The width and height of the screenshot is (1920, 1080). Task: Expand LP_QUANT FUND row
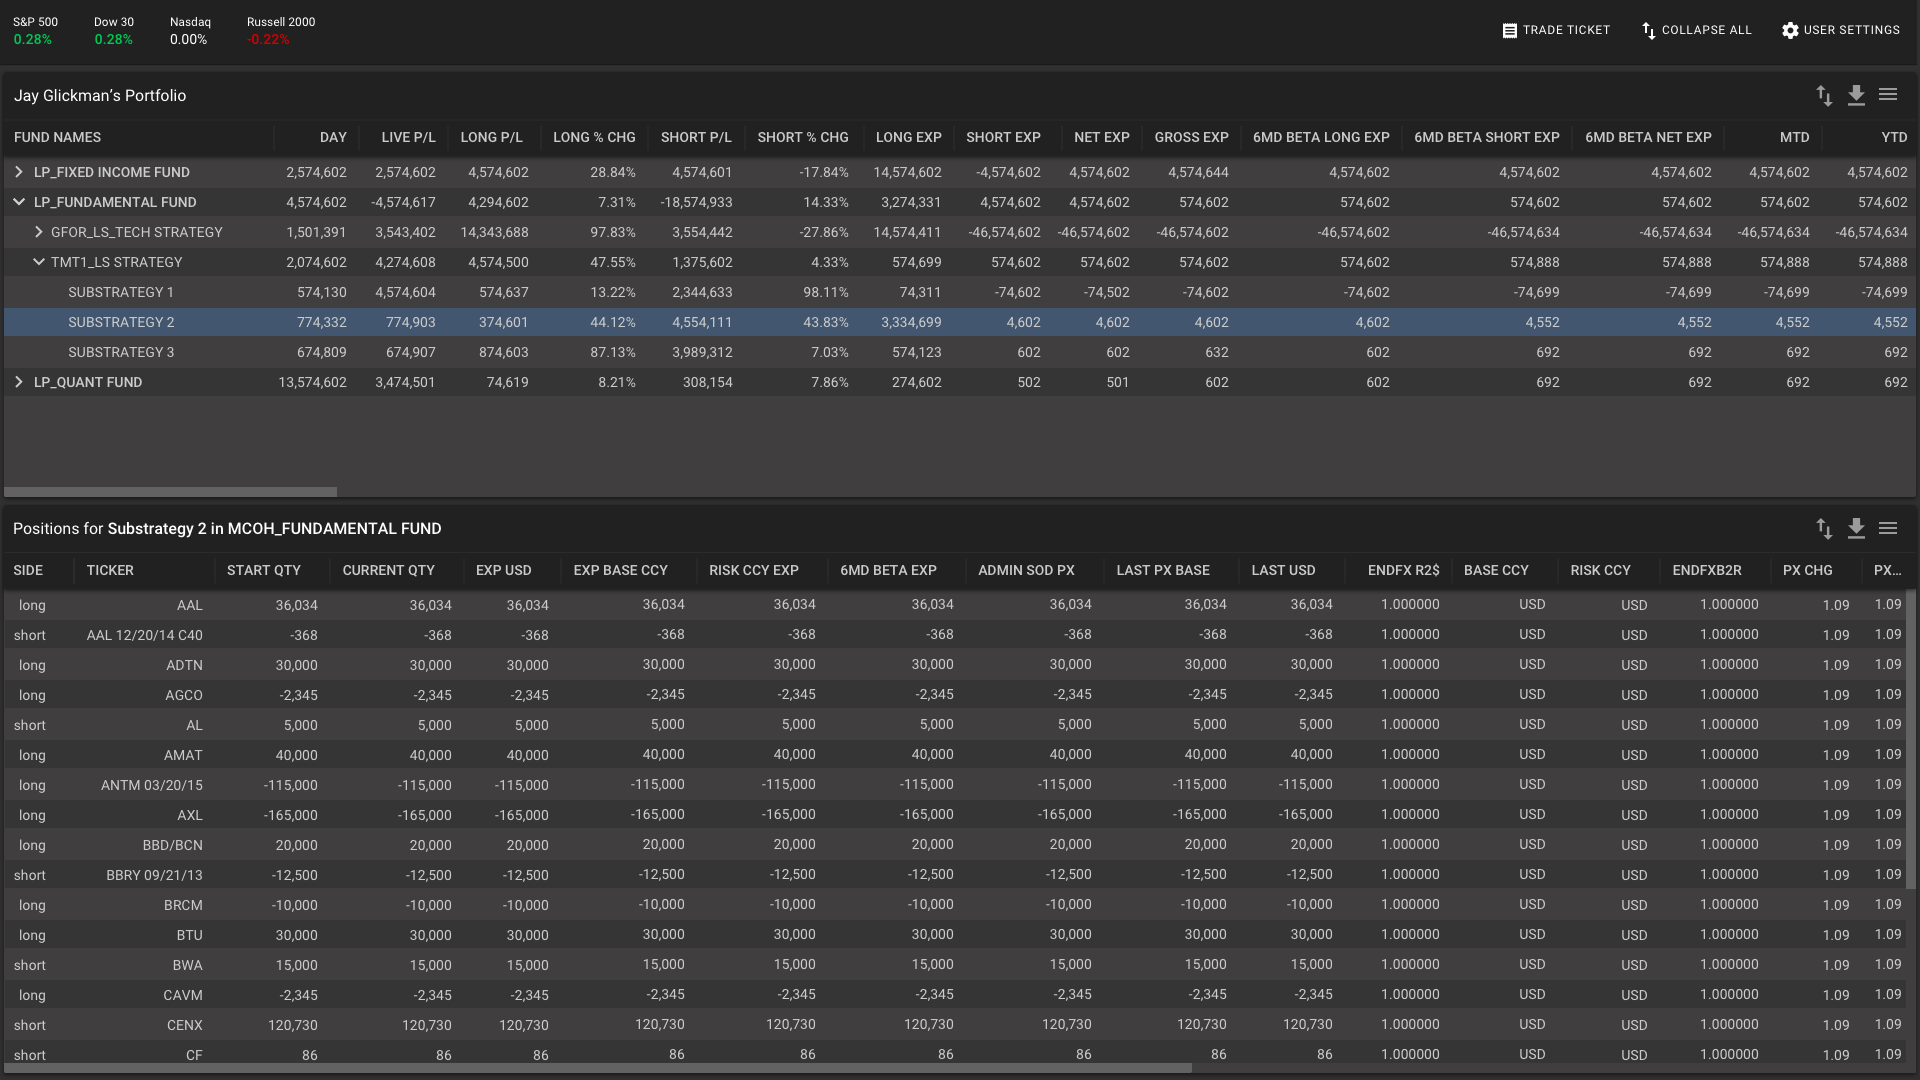[18, 382]
